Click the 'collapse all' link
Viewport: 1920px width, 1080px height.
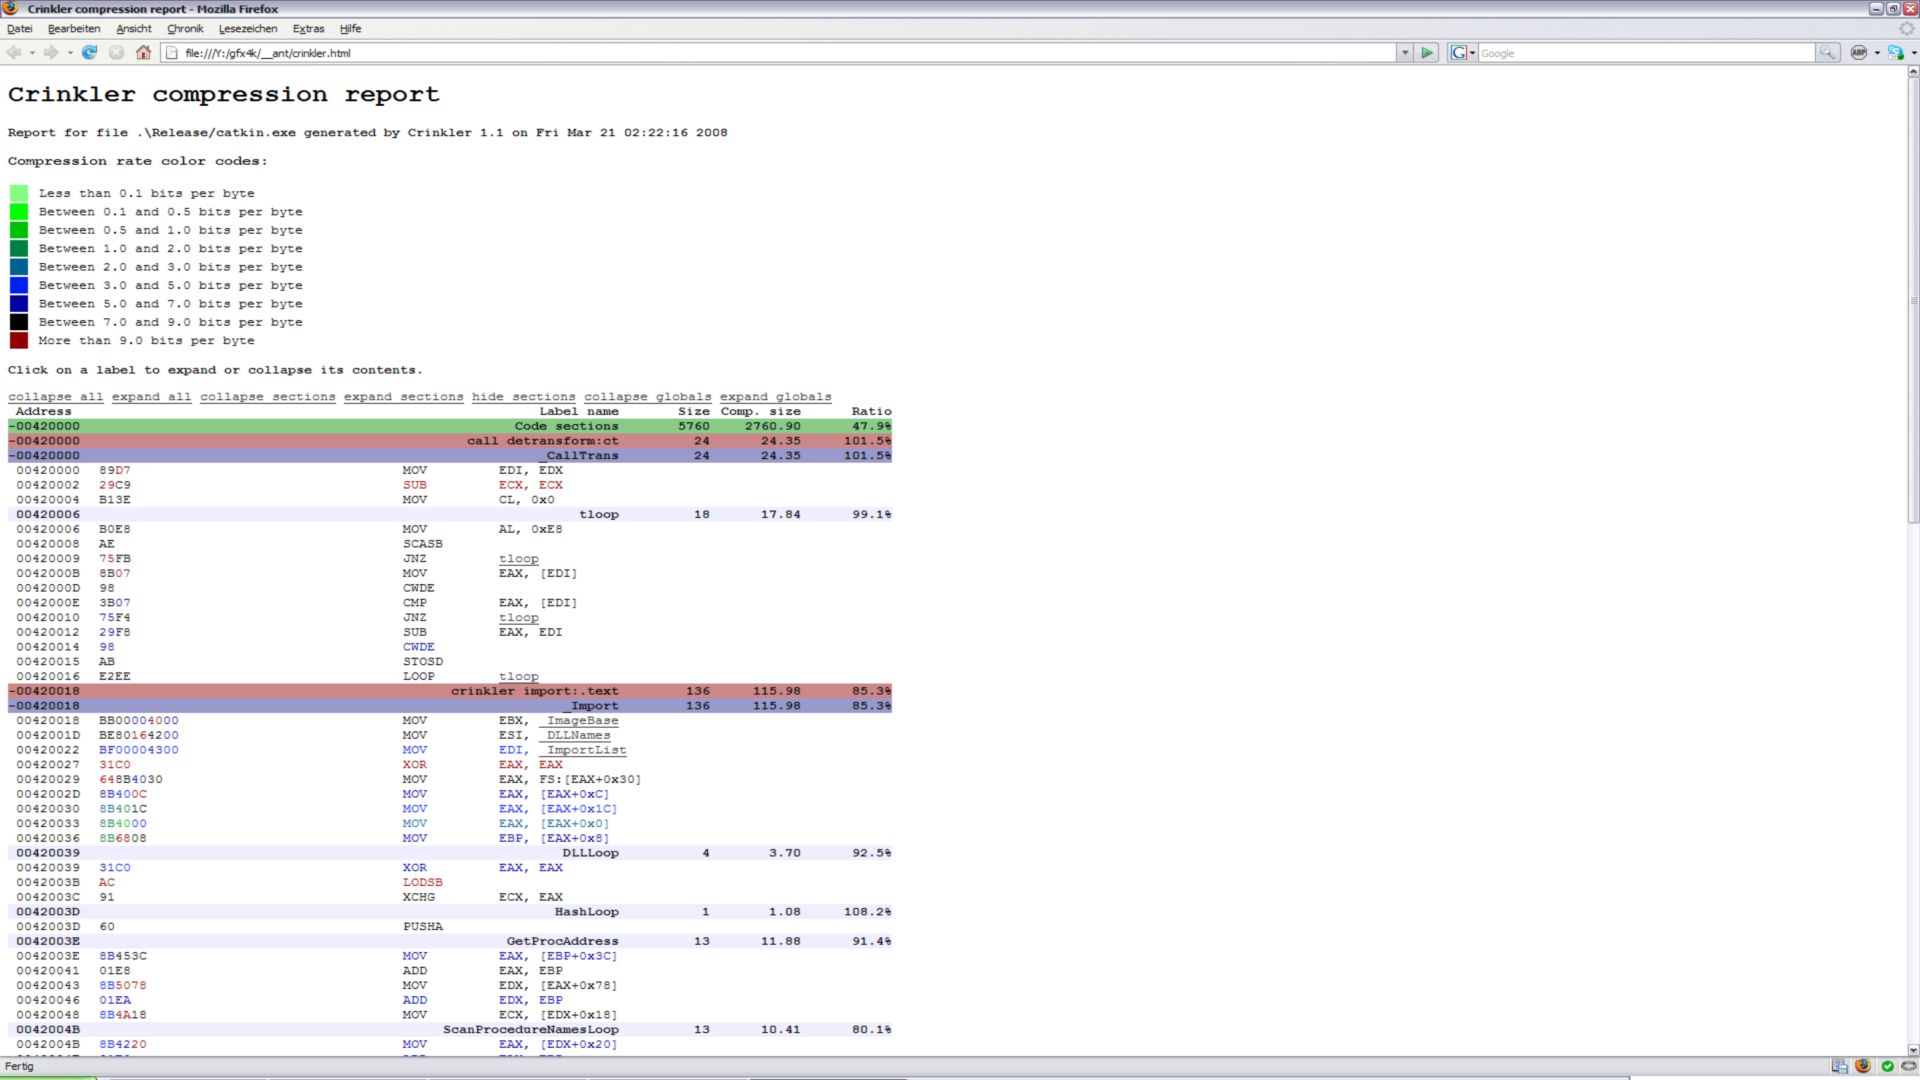pyautogui.click(x=55, y=397)
